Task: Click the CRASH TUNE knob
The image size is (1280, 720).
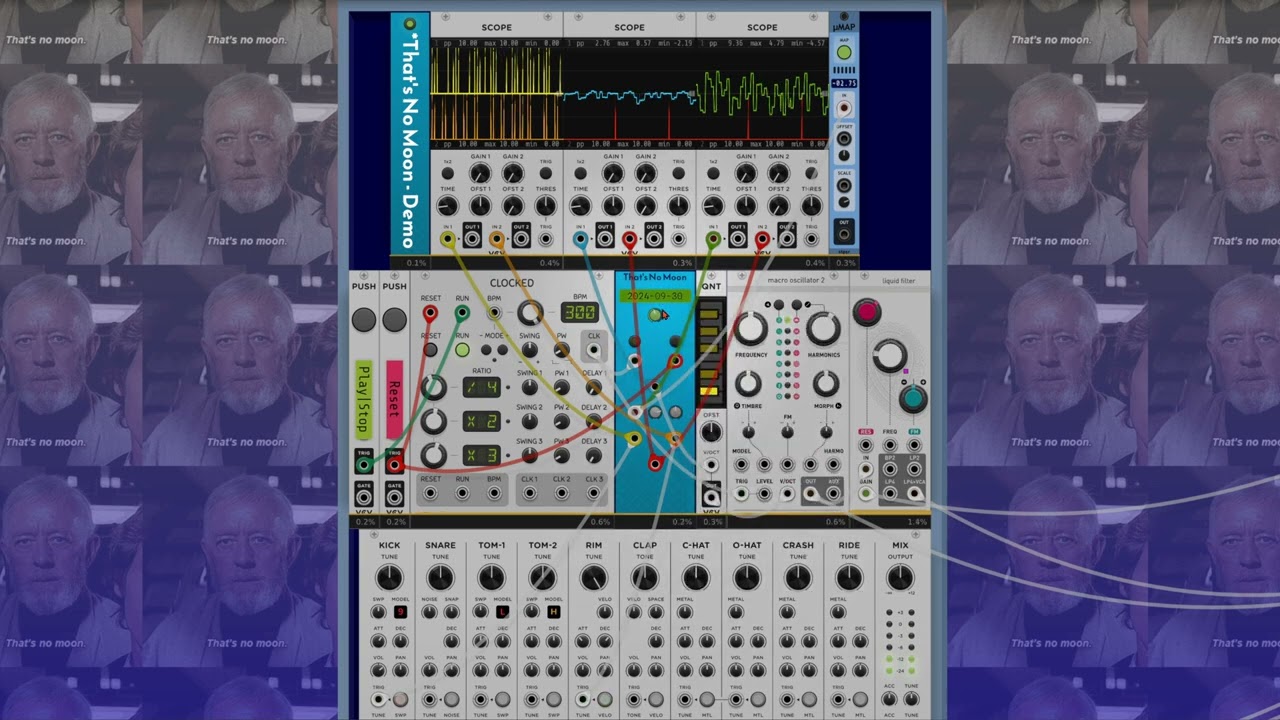Action: (798, 578)
